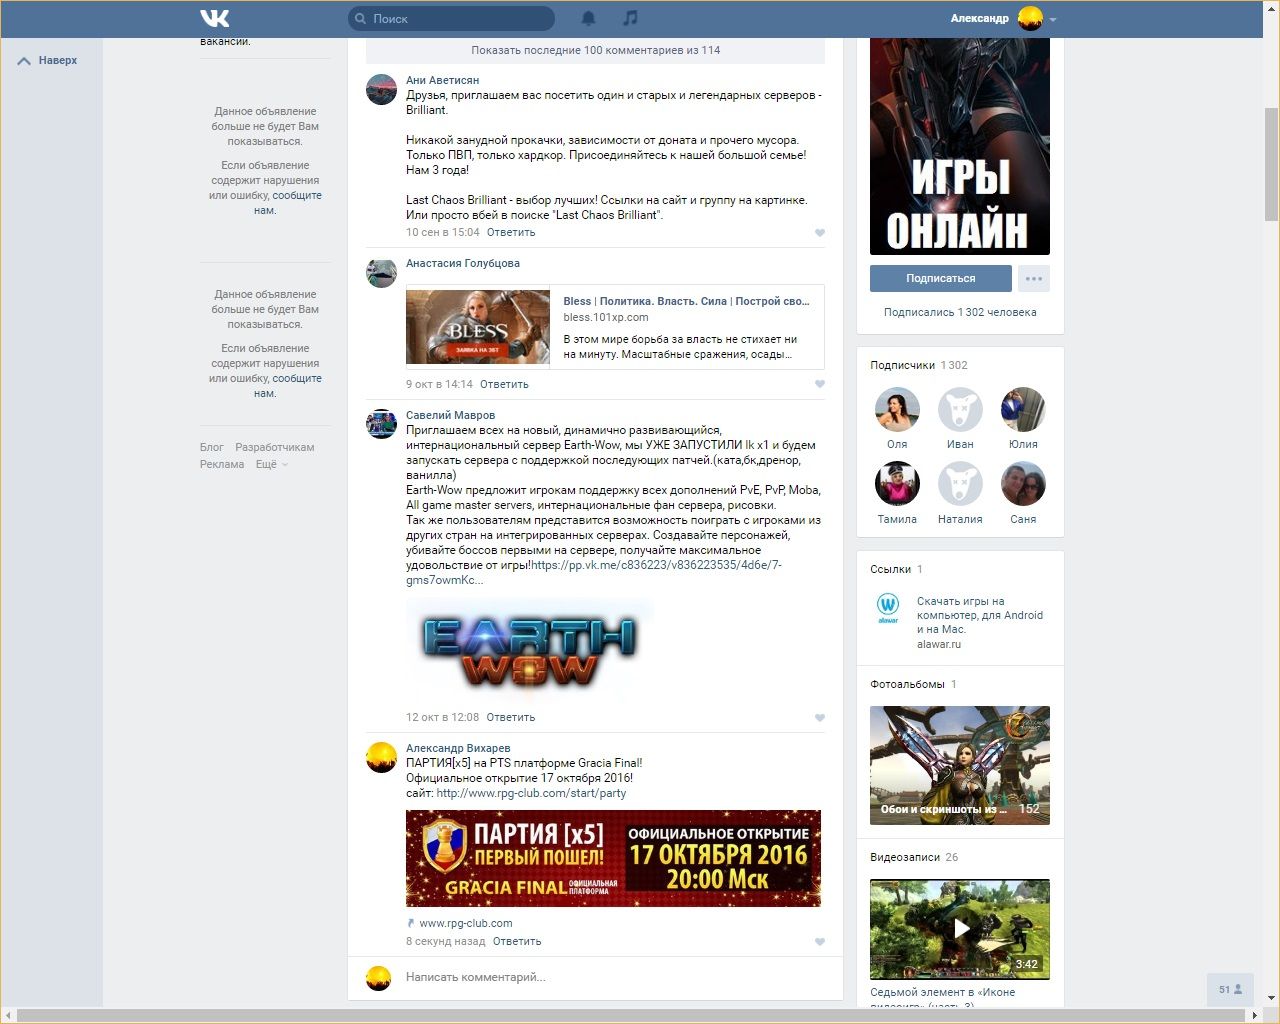Viewport: 1280px width, 1024px height.
Task: Click Ани Аветисян's avatar
Action: point(381,89)
